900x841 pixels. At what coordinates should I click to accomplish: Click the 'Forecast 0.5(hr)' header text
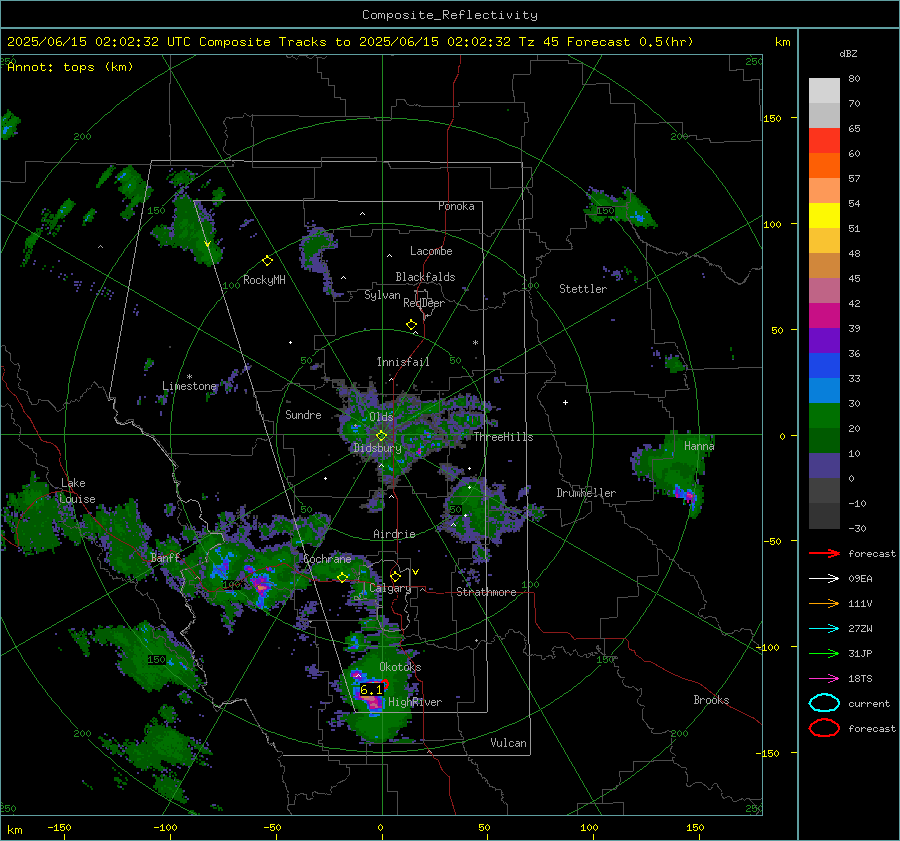pyautogui.click(x=630, y=42)
